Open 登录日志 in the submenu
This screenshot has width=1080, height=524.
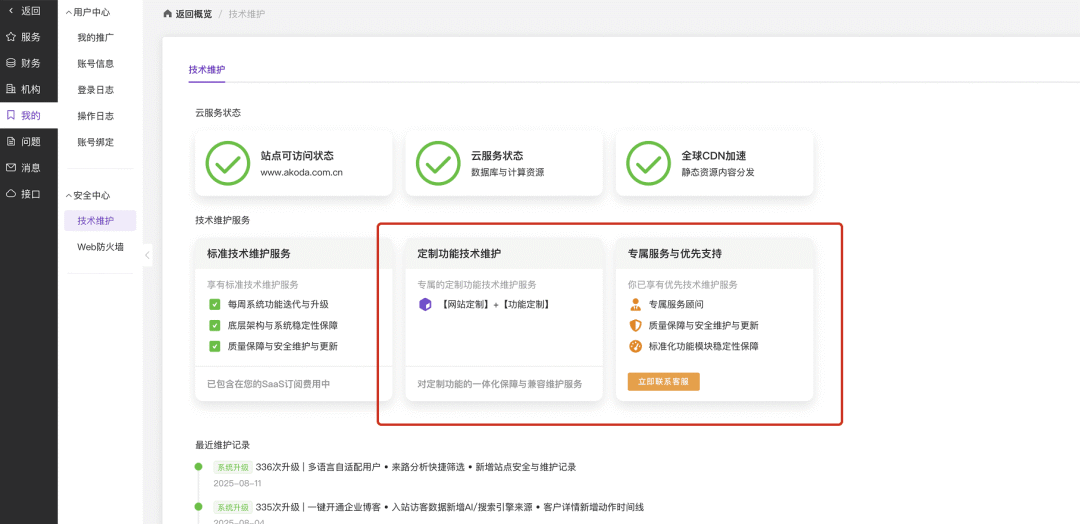pyautogui.click(x=96, y=90)
